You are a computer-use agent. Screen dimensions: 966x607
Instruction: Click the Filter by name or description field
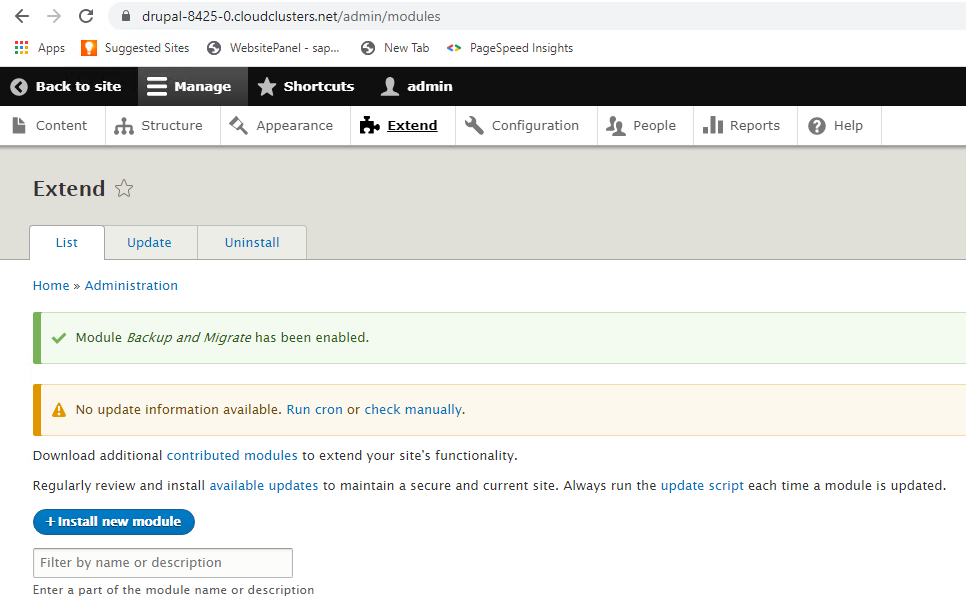pyautogui.click(x=162, y=563)
